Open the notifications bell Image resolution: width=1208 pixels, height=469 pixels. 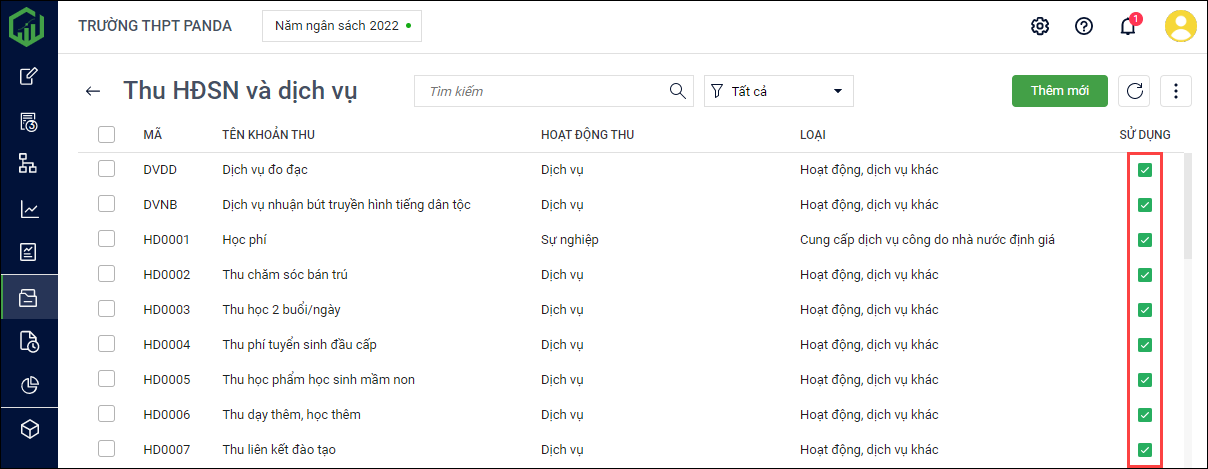(1128, 27)
